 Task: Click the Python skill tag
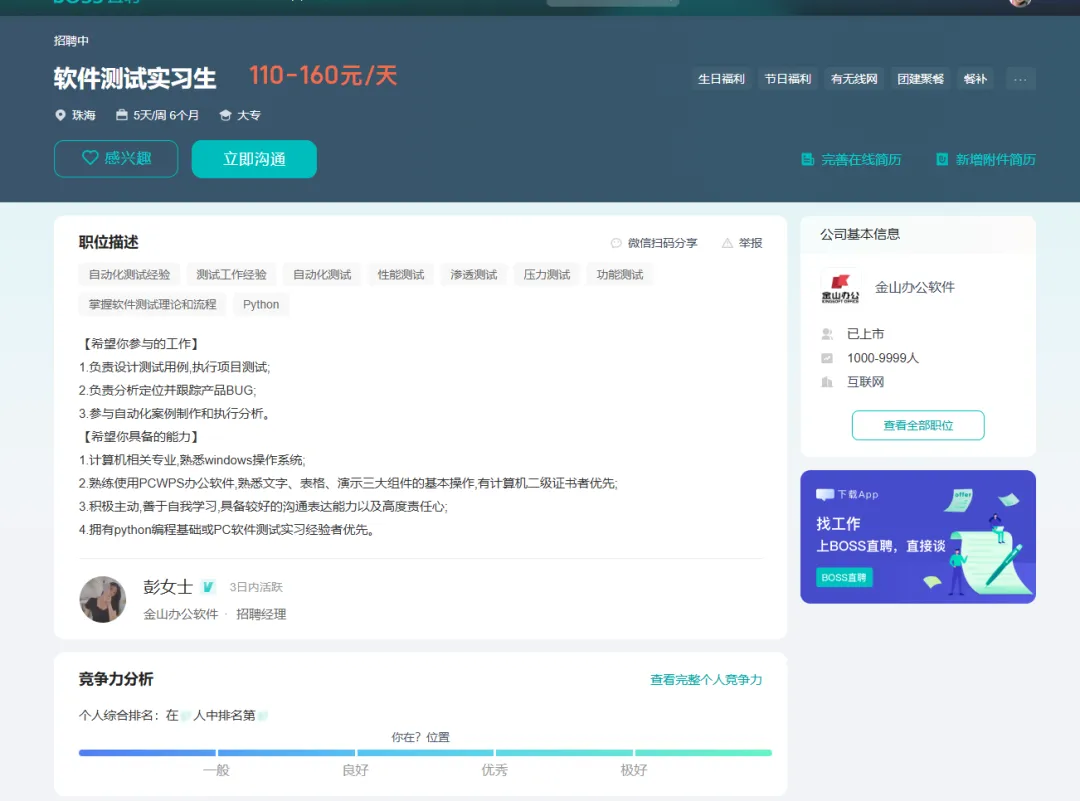[x=261, y=304]
